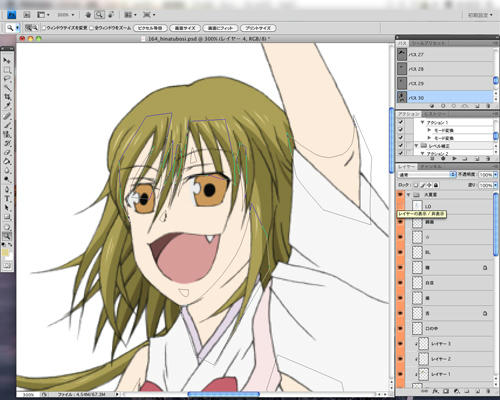The image size is (500, 400).
Task: Select the Rotate View tool
Action: point(111,15)
